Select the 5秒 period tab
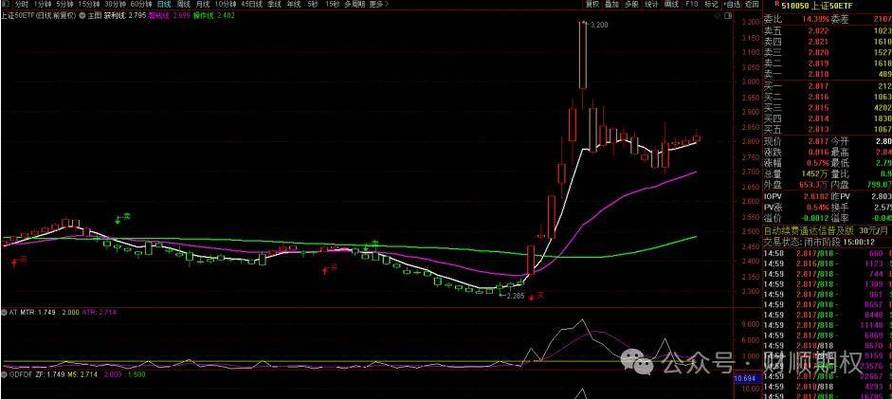This screenshot has width=892, height=399. pyautogui.click(x=313, y=4)
